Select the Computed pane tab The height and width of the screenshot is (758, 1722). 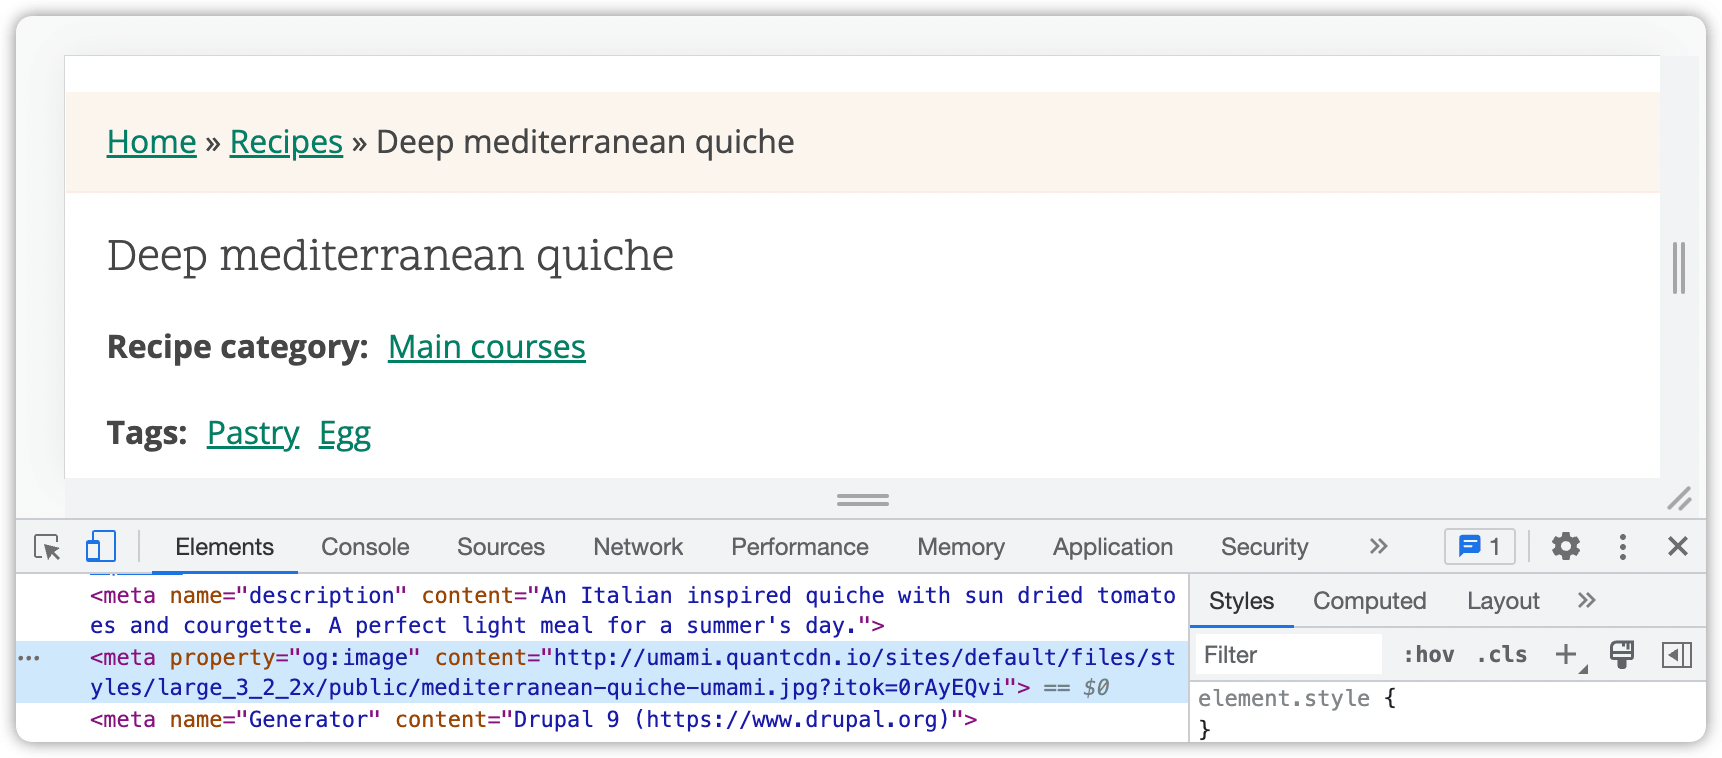tap(1369, 601)
